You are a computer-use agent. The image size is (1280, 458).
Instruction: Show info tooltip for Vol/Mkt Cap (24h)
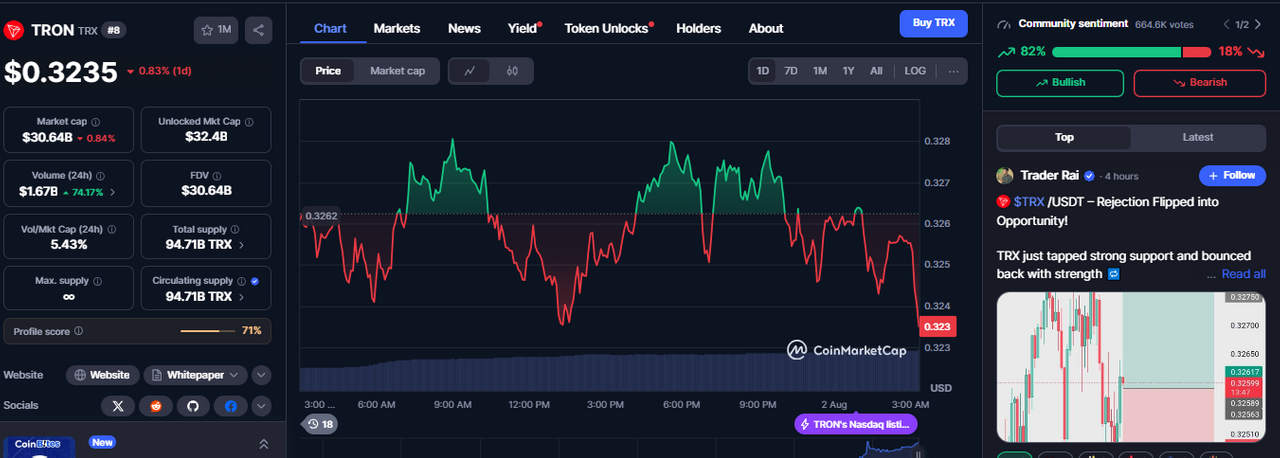(x=113, y=228)
